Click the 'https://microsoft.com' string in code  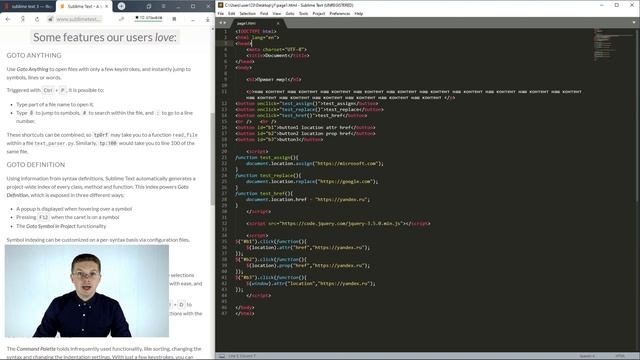click(x=347, y=164)
